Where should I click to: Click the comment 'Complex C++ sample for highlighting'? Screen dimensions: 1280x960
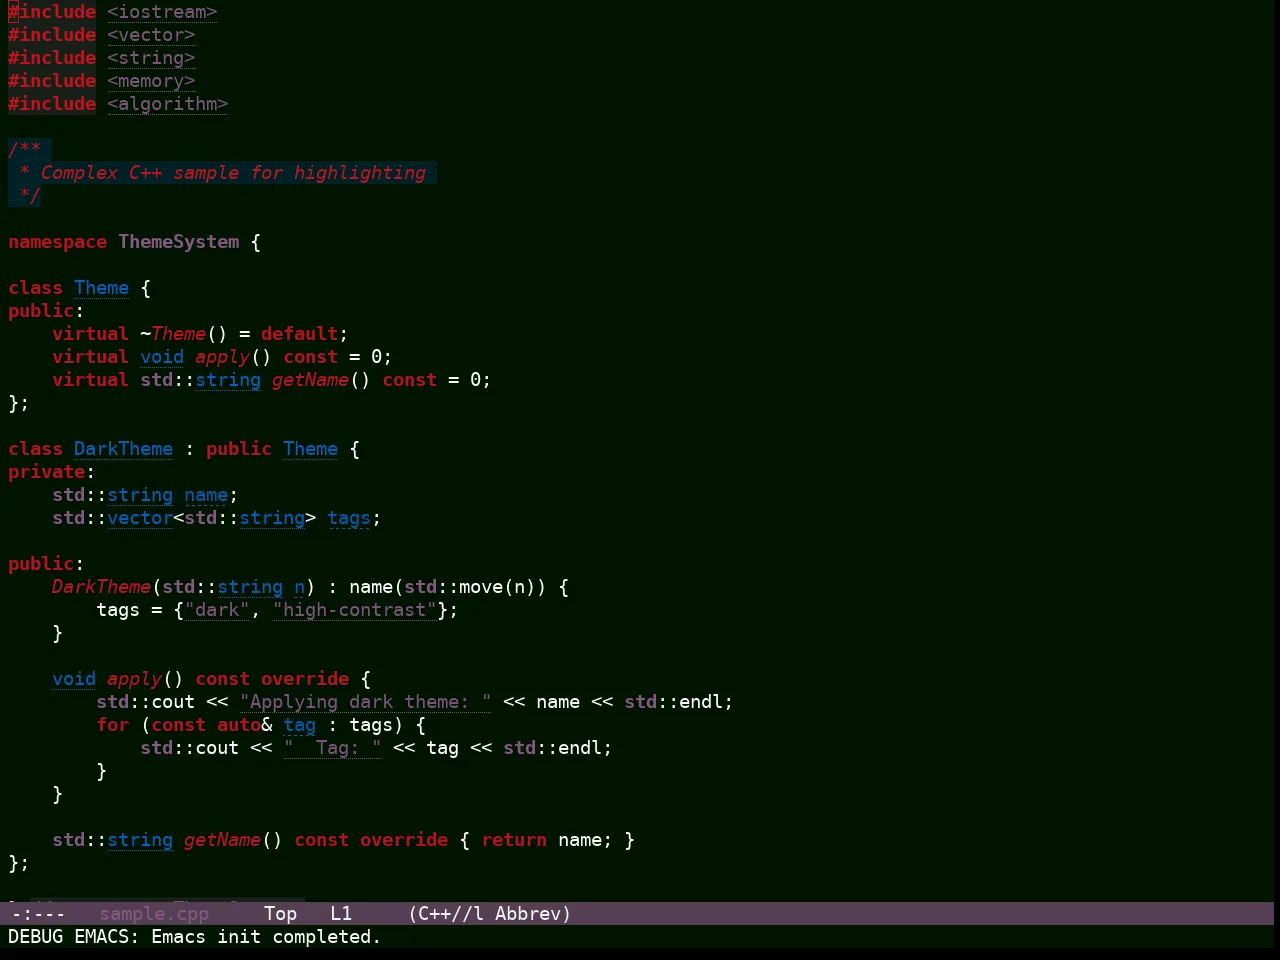click(x=233, y=173)
